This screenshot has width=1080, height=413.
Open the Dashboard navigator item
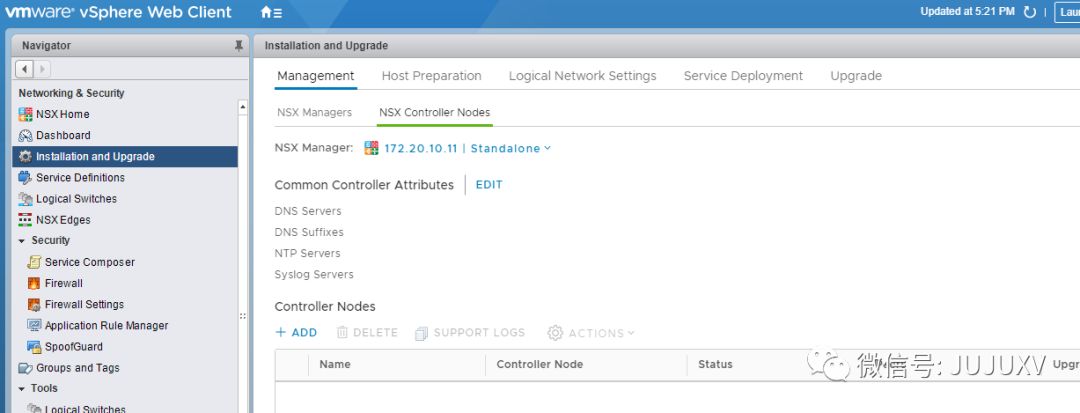click(x=63, y=135)
